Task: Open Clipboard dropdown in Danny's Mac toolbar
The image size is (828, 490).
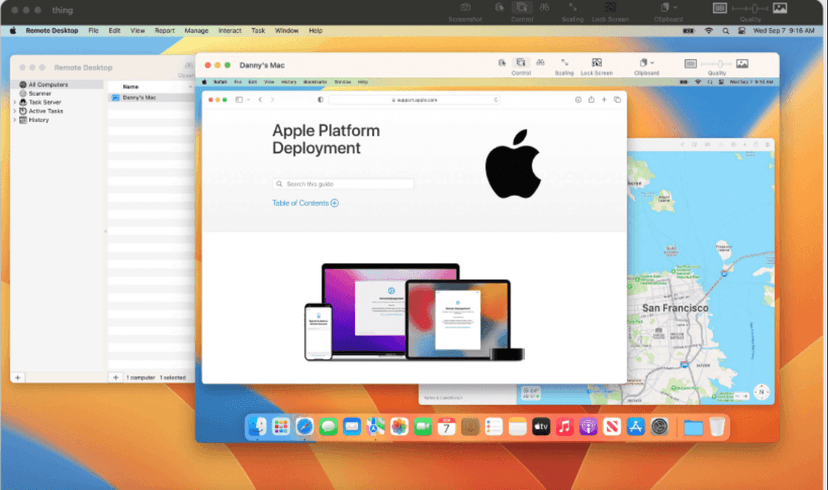Action: pos(646,63)
